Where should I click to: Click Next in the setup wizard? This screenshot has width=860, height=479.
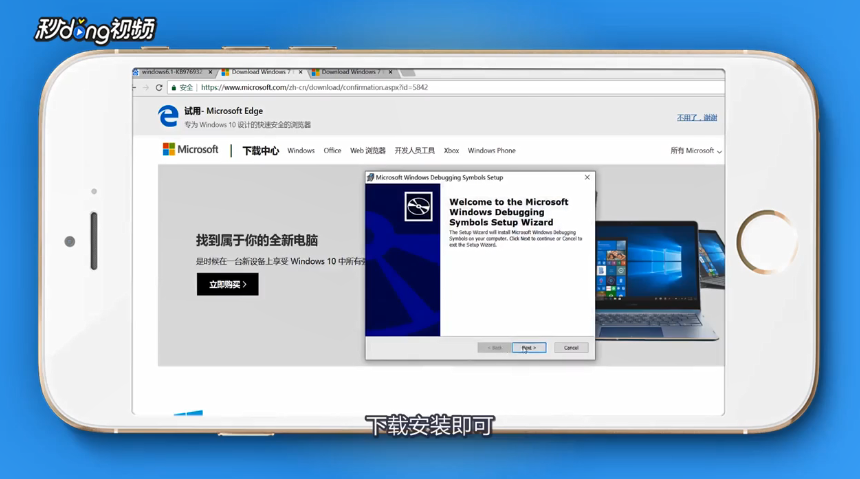(529, 348)
